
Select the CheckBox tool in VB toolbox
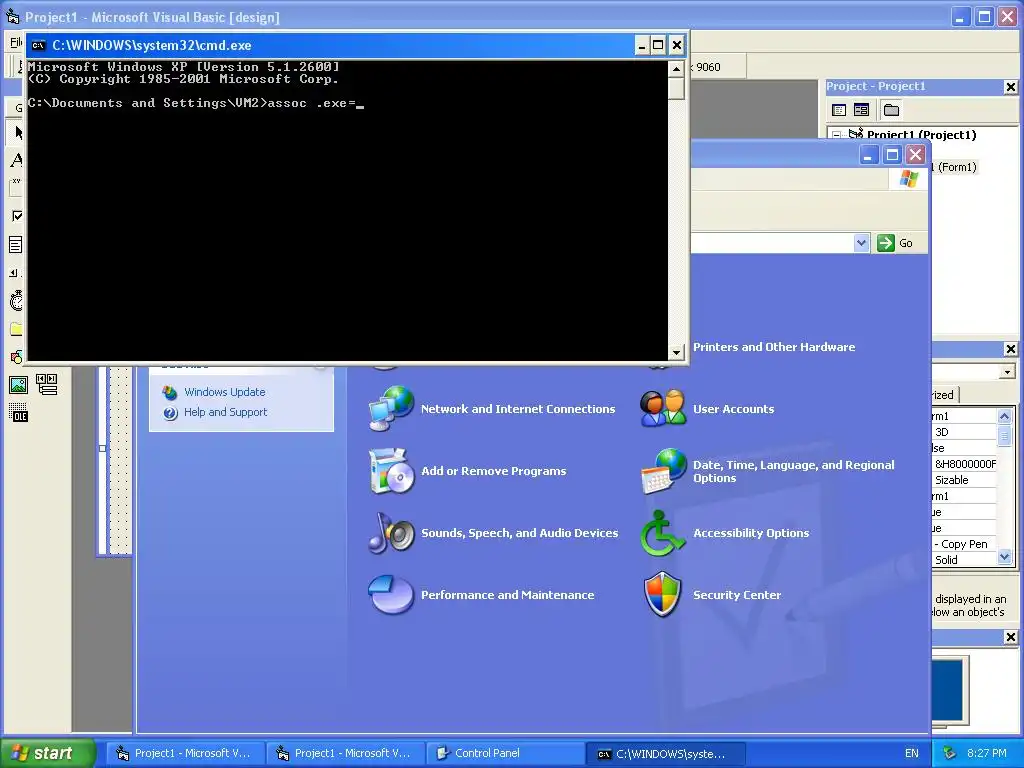[16, 216]
